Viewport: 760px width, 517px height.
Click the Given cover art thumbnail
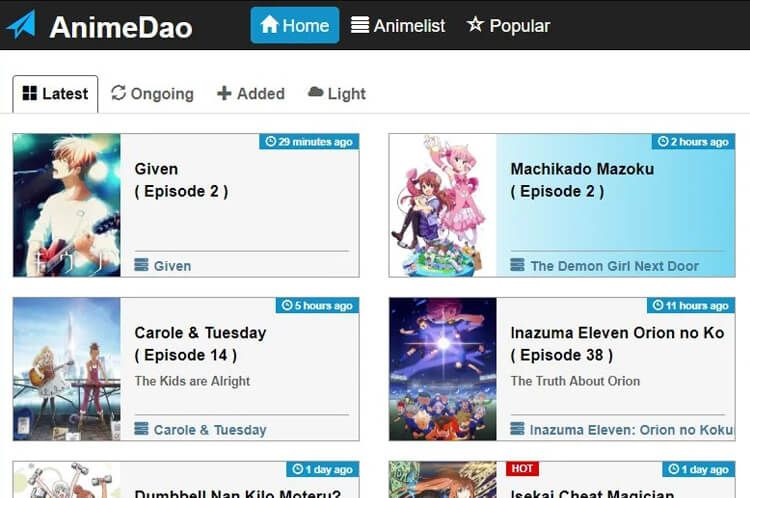[x=67, y=205]
